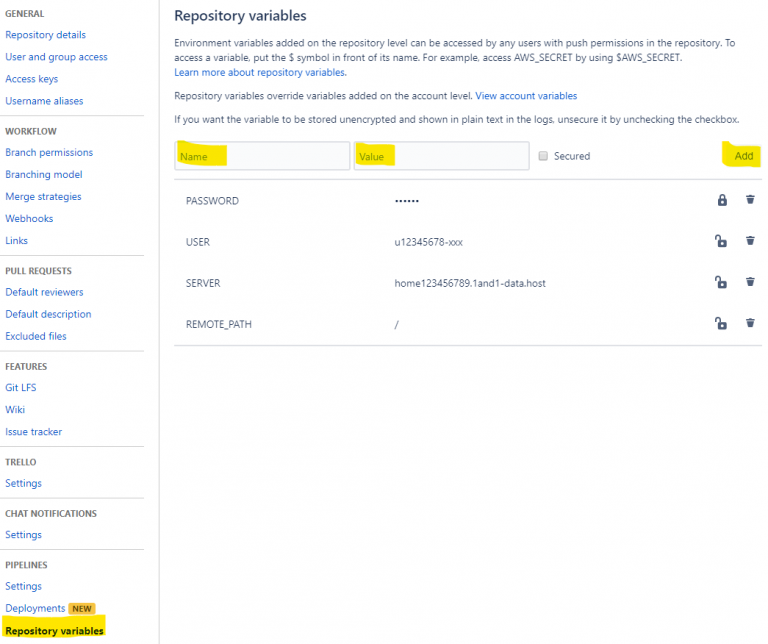Viewport: 768px width, 644px height.
Task: Open Repository details in sidebar
Action: (x=45, y=35)
